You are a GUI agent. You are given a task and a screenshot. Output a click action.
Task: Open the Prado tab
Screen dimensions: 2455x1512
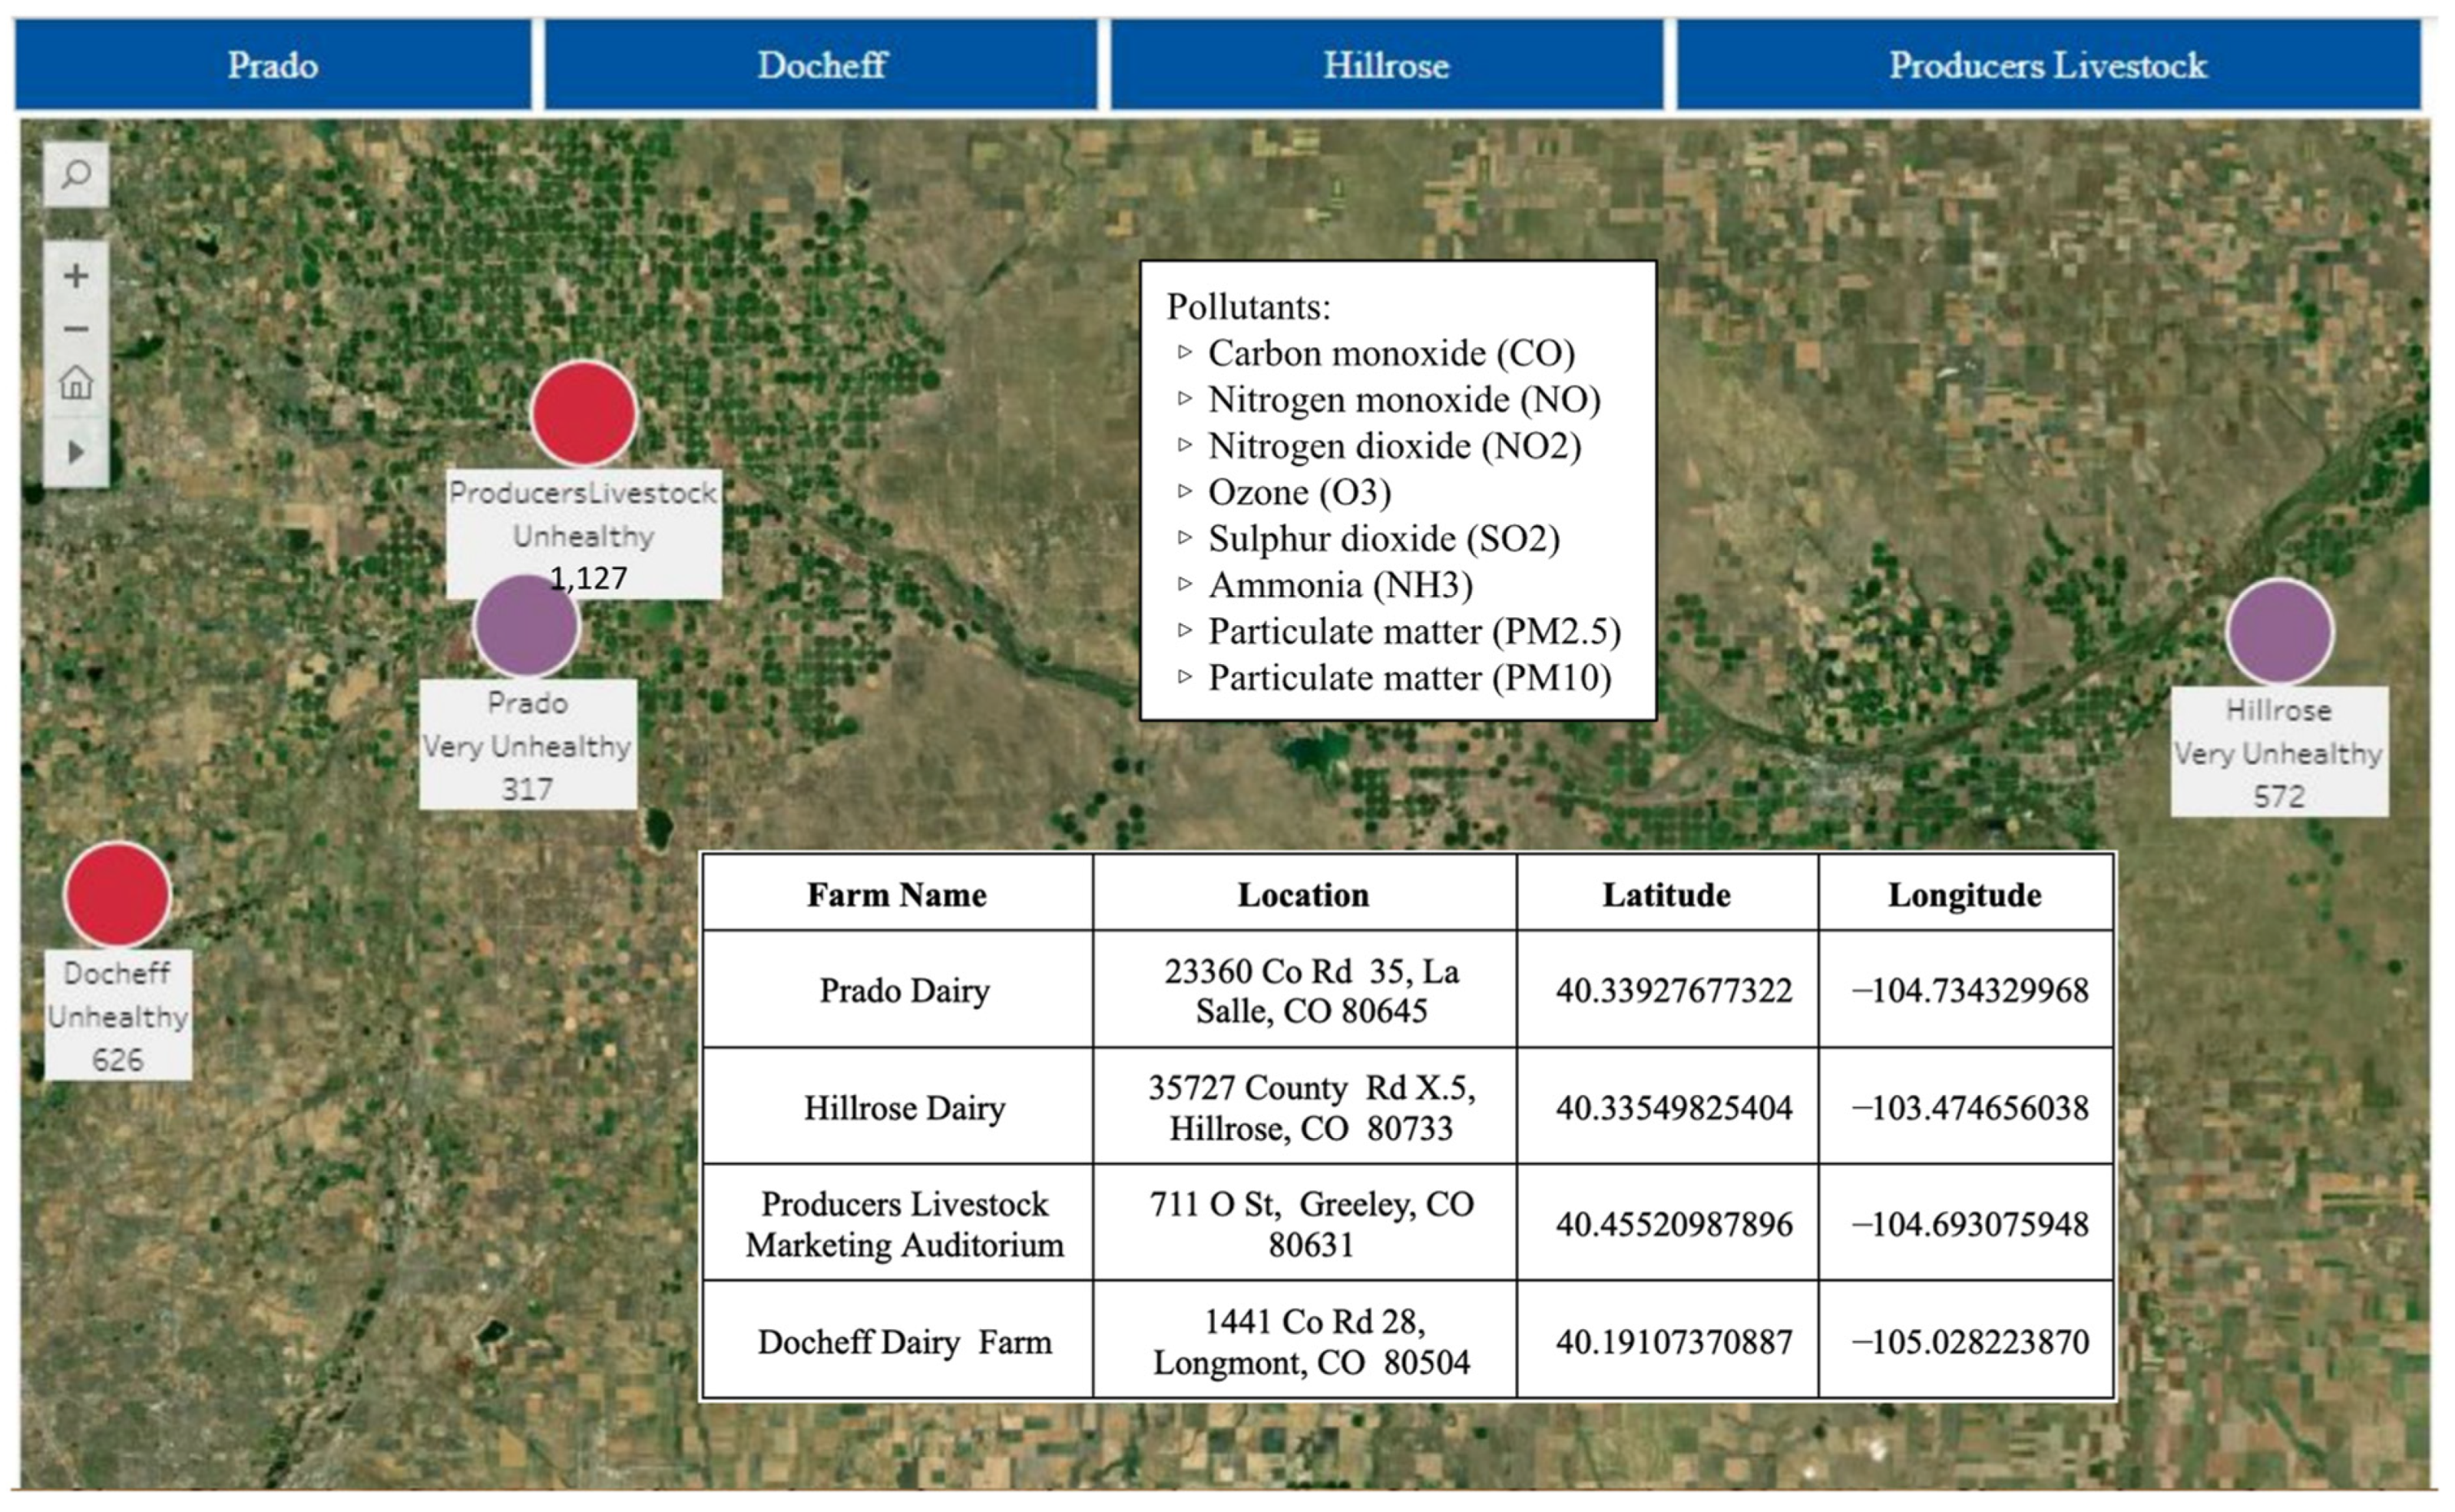point(272,65)
